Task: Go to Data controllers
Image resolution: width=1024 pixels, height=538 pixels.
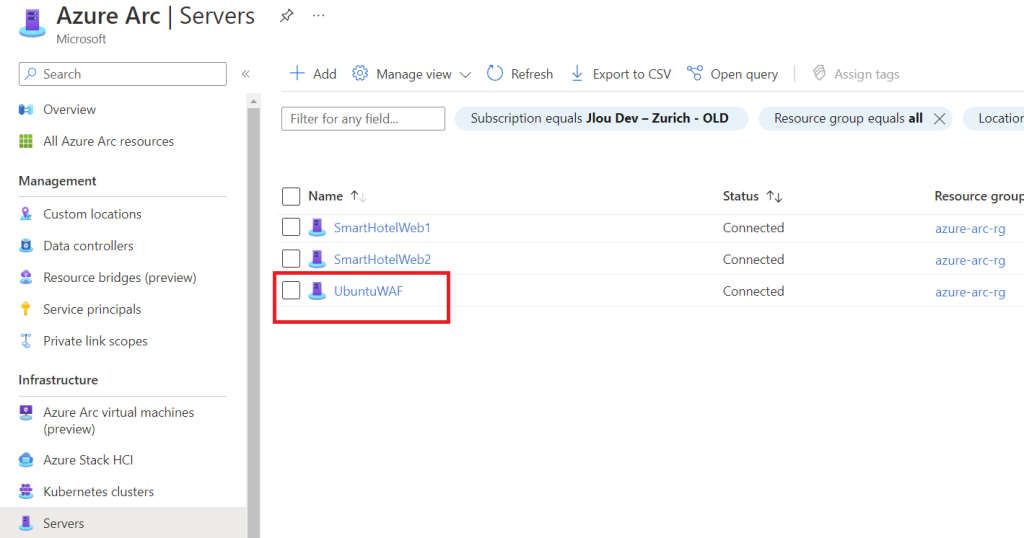Action: (x=88, y=245)
